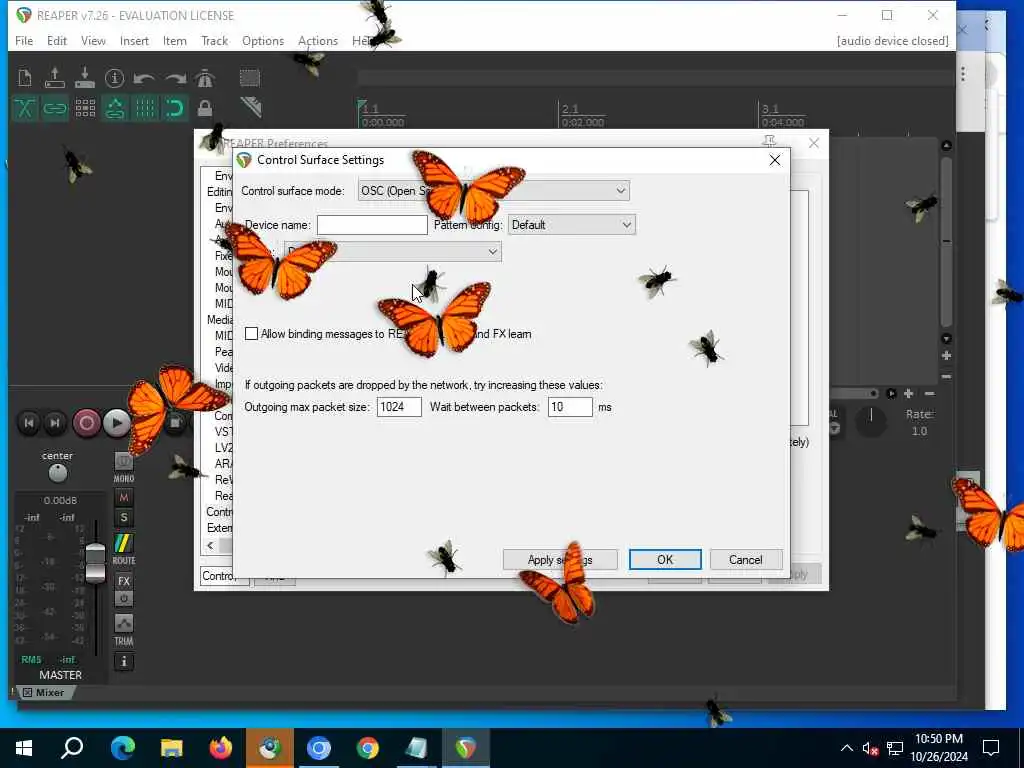This screenshot has height=768, width=1024.
Task: Pin the REAPER Preferences window with pushpin icon
Action: click(769, 141)
